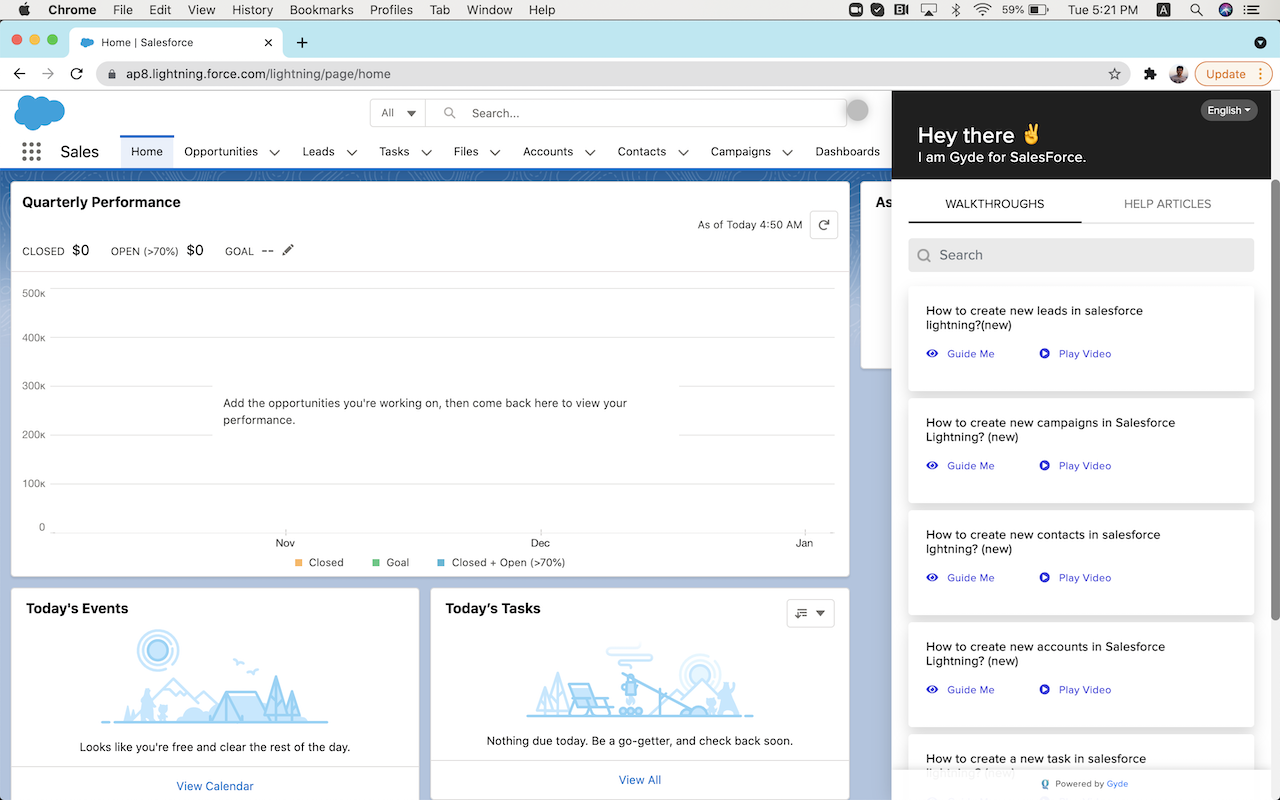The height and width of the screenshot is (800, 1280).
Task: Click the View Calendar link
Action: pos(215,786)
